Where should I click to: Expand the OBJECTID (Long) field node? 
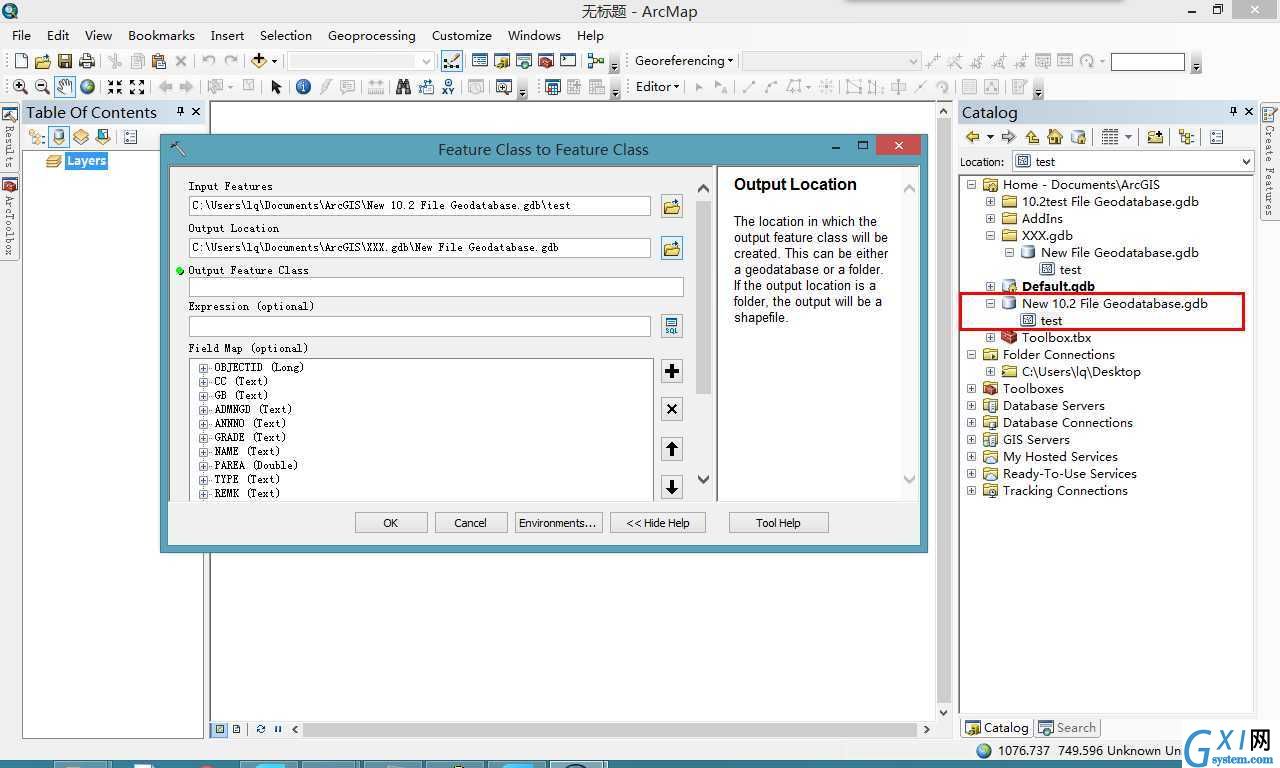[204, 368]
